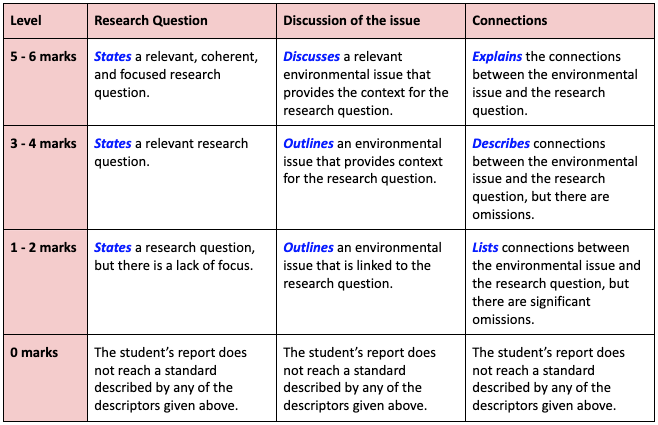Select the "1 - 2 marks" level cell
Viewport: 658px width, 425px height.
coord(43,247)
